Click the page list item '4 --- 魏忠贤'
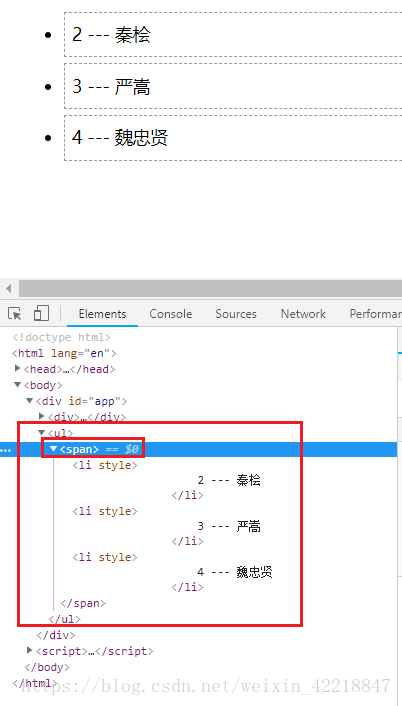This screenshot has height=706, width=402. [x=233, y=138]
